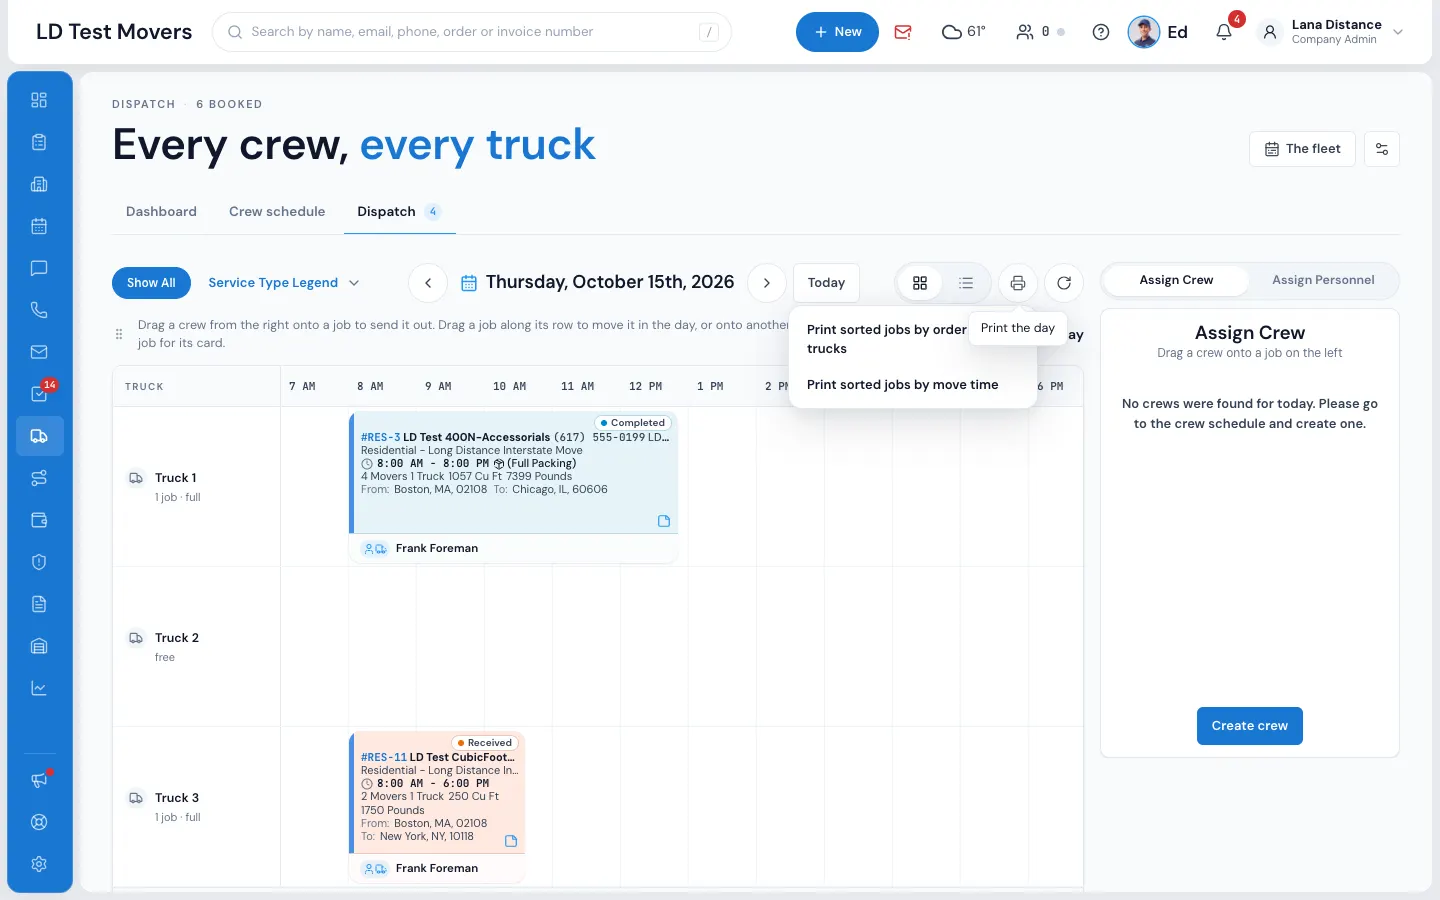The height and width of the screenshot is (900, 1440).
Task: Open the red mail icon in header
Action: tap(903, 32)
